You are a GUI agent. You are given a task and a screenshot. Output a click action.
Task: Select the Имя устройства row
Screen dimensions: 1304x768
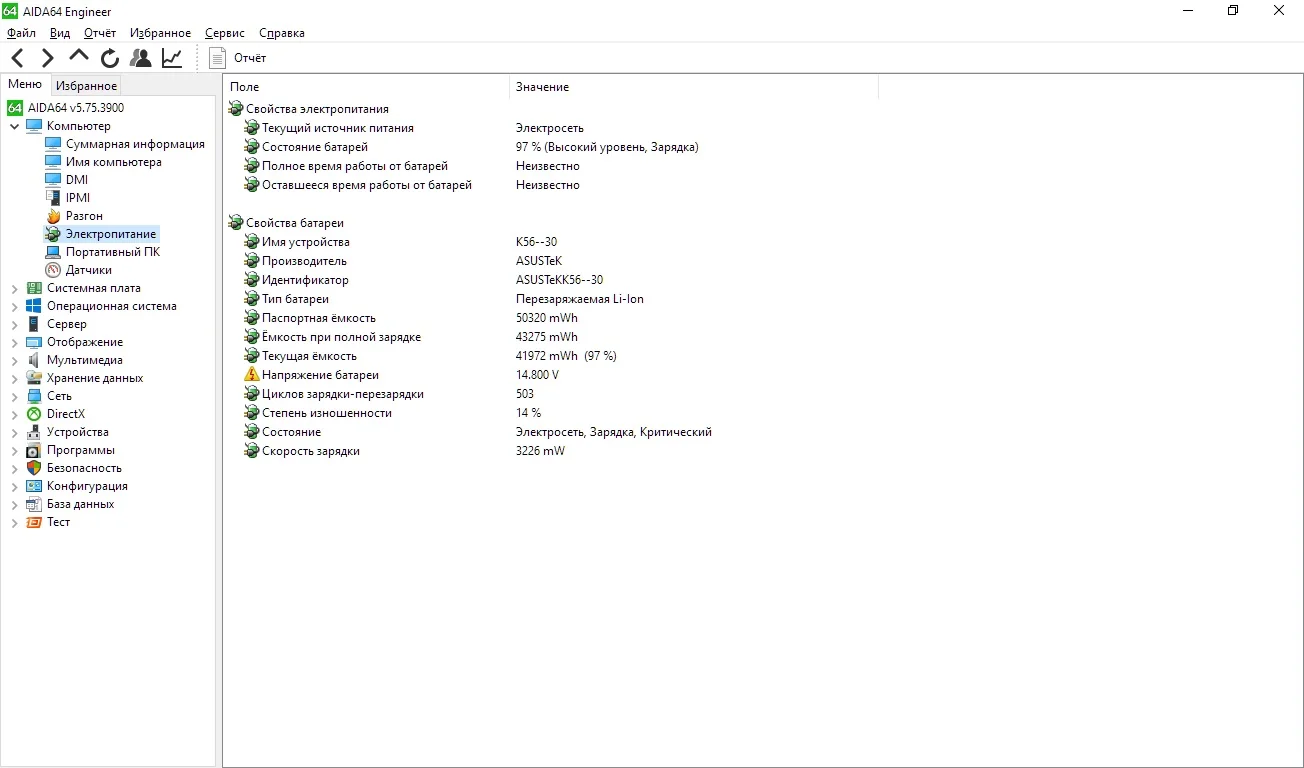[306, 242]
